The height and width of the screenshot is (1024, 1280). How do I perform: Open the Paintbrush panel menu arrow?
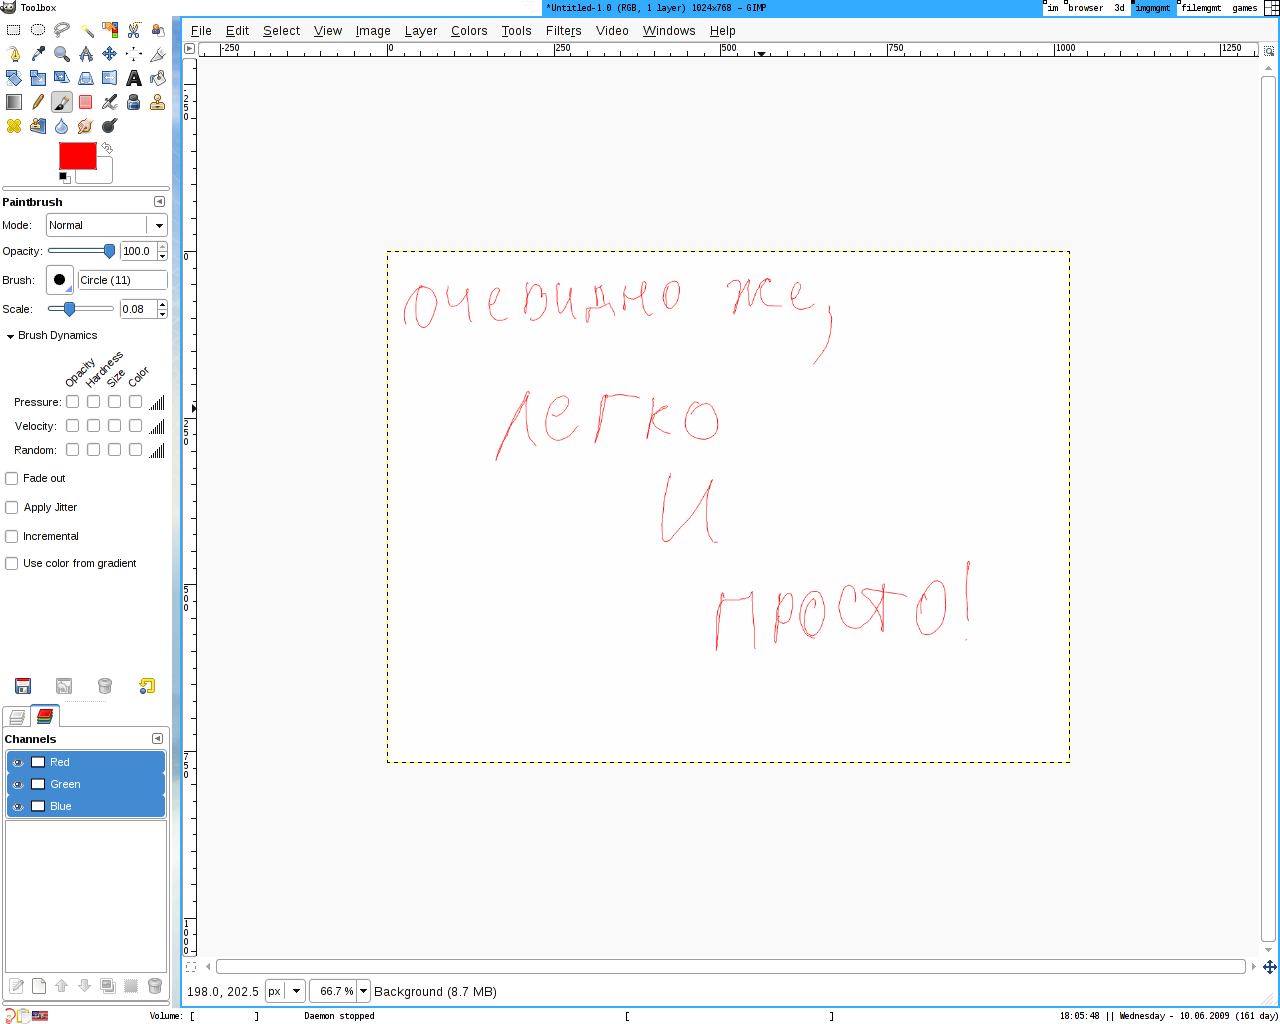pos(159,201)
